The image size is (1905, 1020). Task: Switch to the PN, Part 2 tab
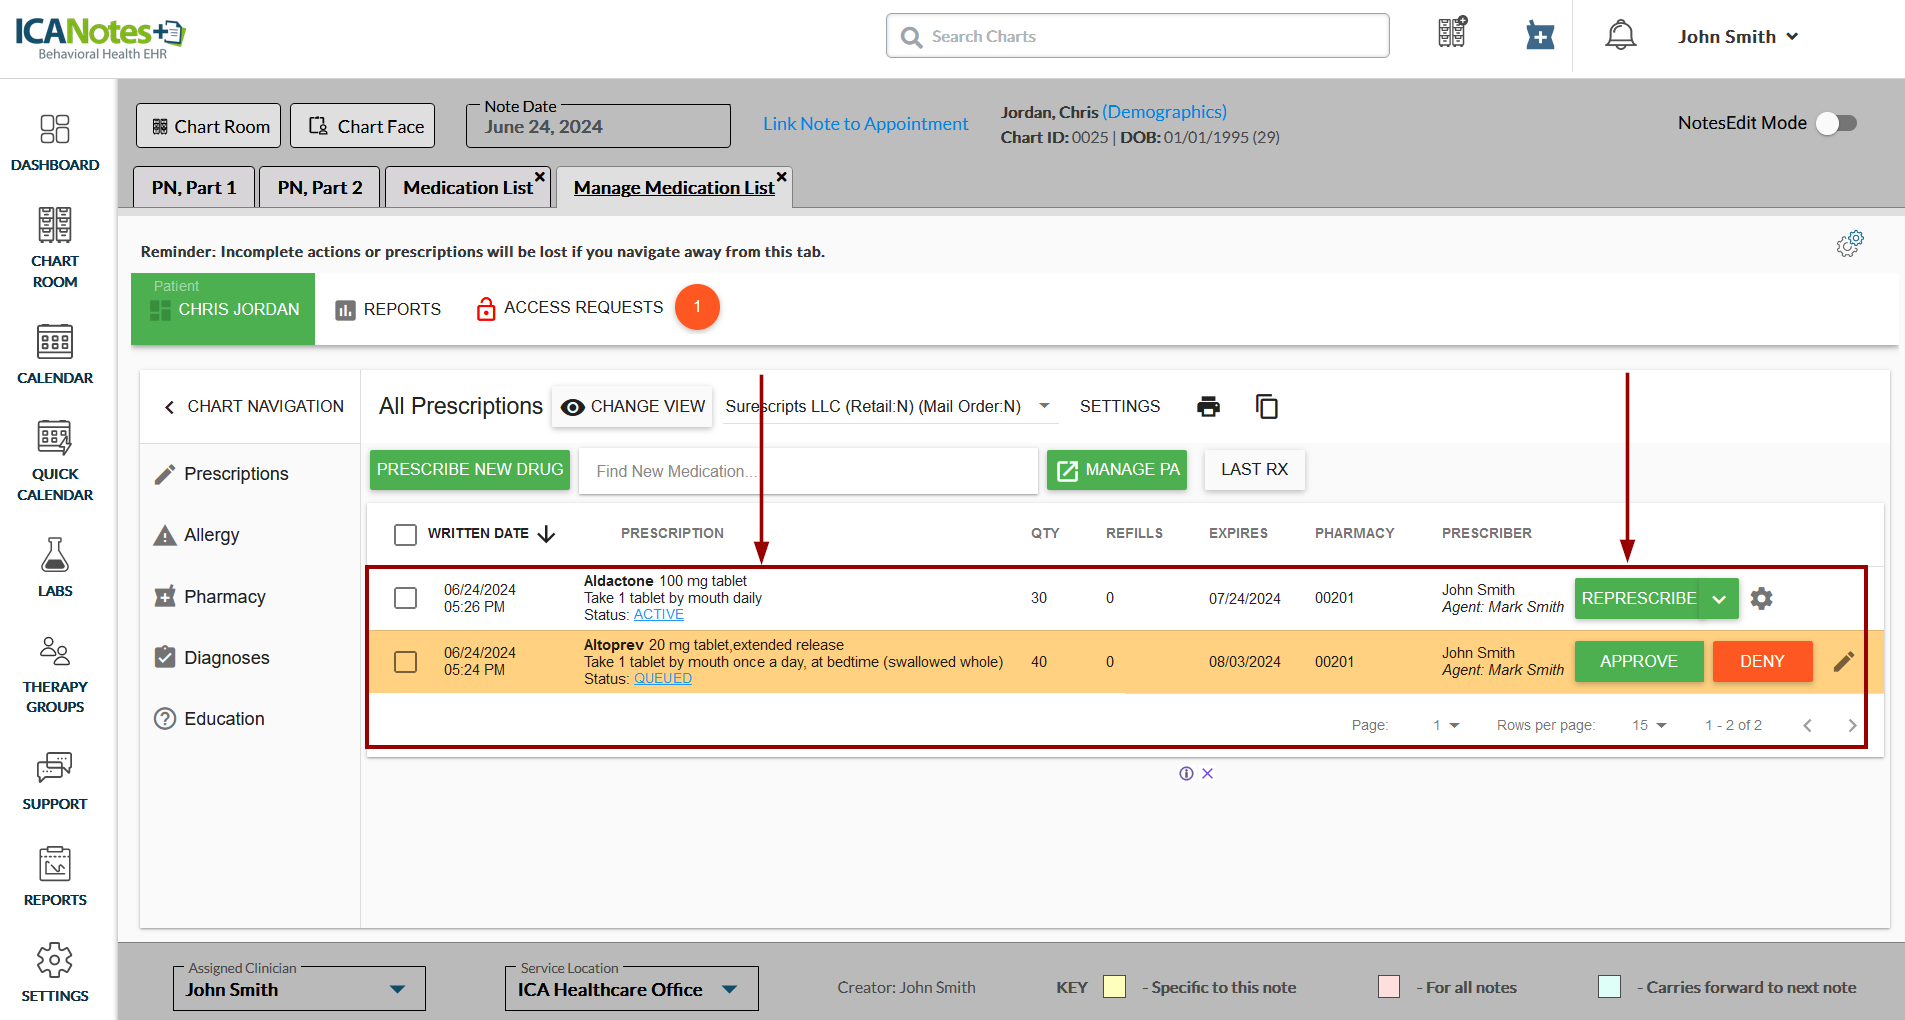coord(319,187)
